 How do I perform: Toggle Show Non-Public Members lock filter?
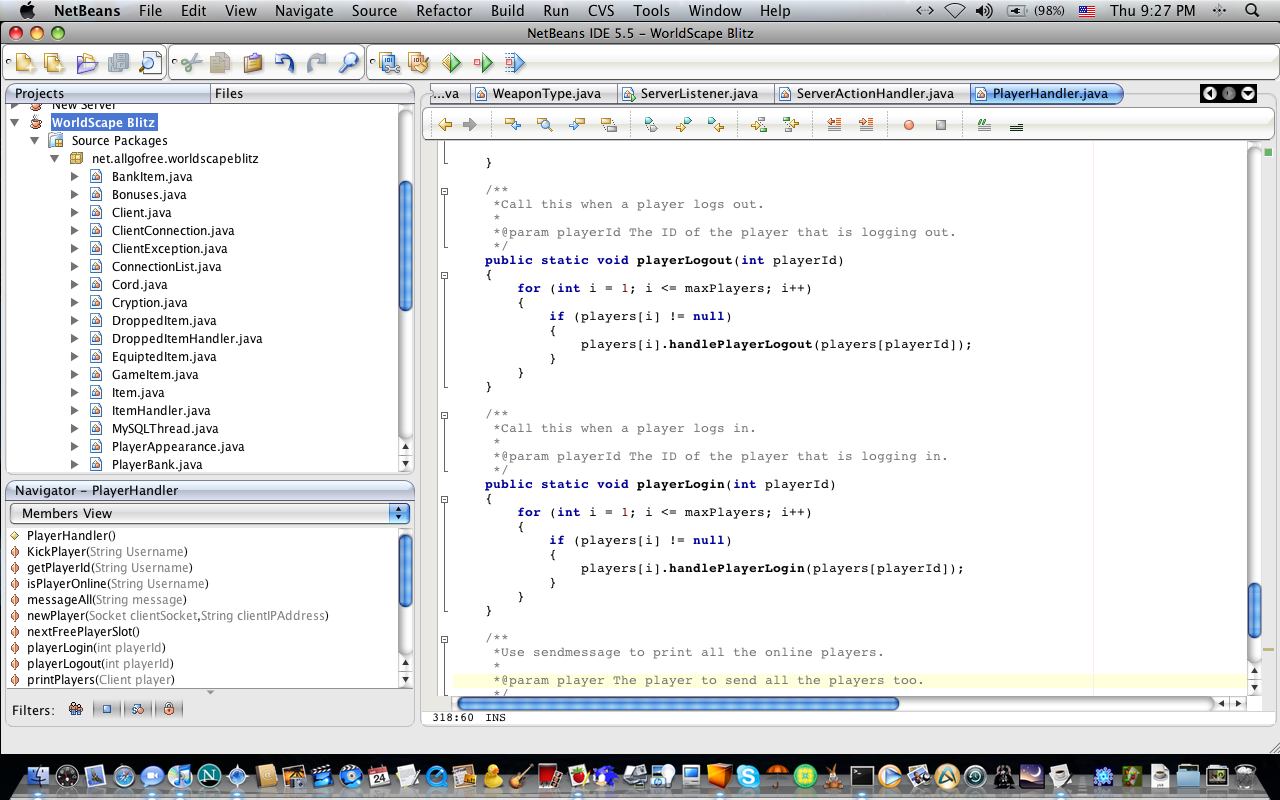pyautogui.click(x=169, y=709)
